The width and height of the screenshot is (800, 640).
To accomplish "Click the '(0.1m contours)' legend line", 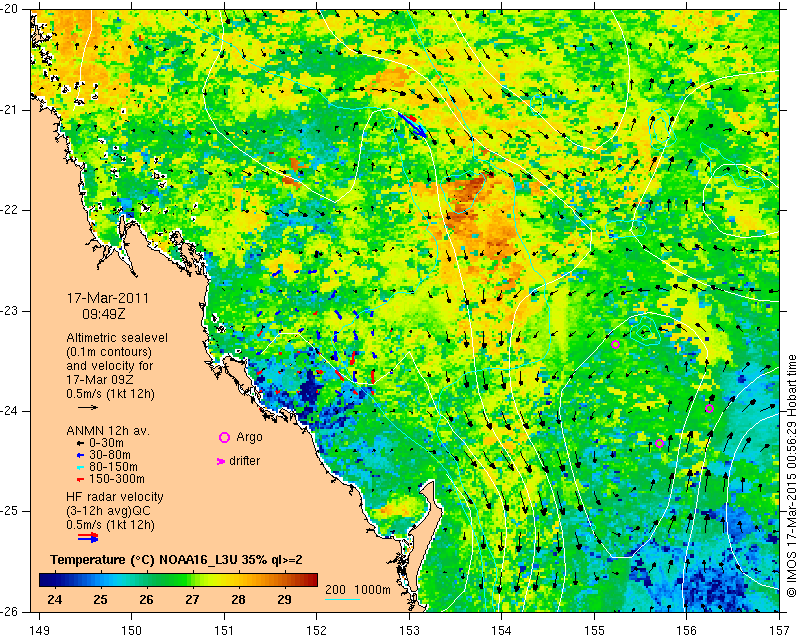I will click(x=109, y=352).
